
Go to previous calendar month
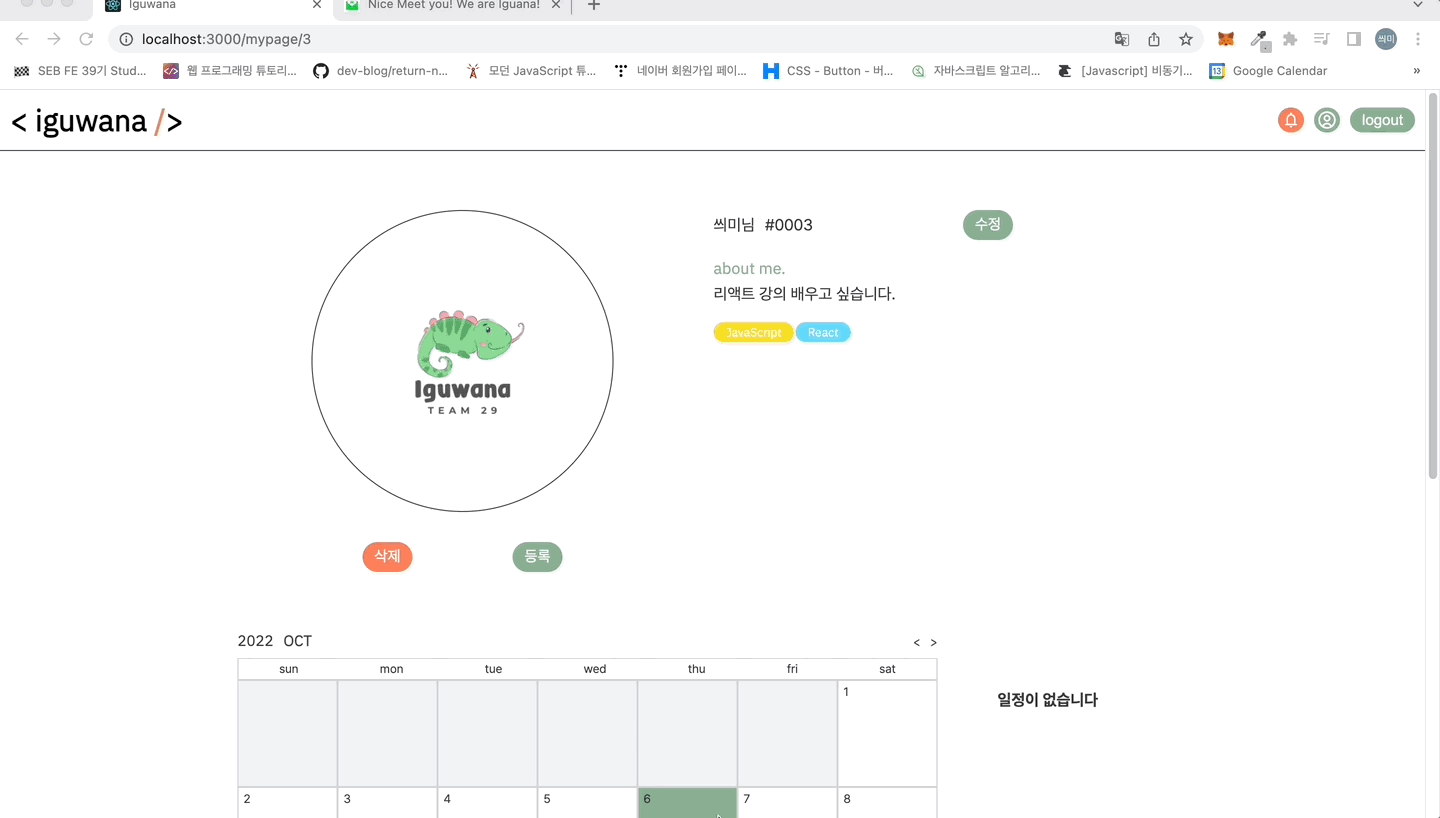point(917,643)
